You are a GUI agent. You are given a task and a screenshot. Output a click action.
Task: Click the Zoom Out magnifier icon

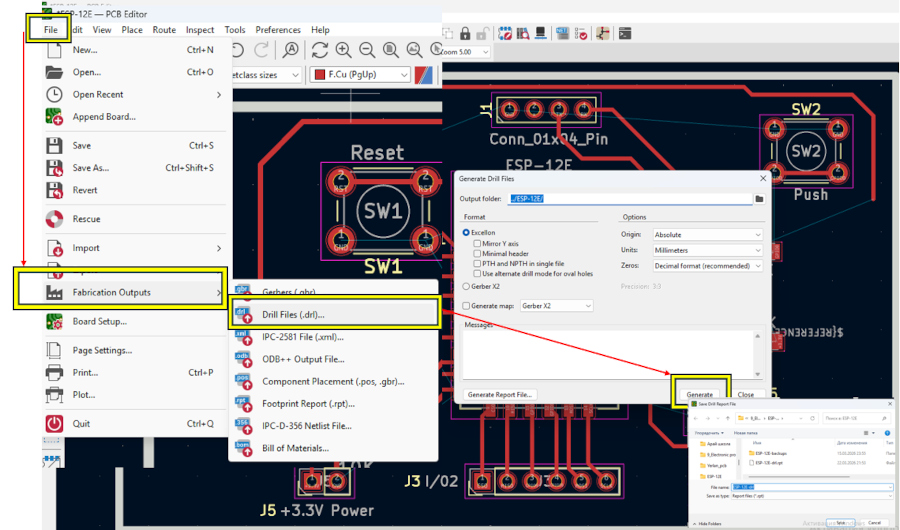[x=367, y=51]
